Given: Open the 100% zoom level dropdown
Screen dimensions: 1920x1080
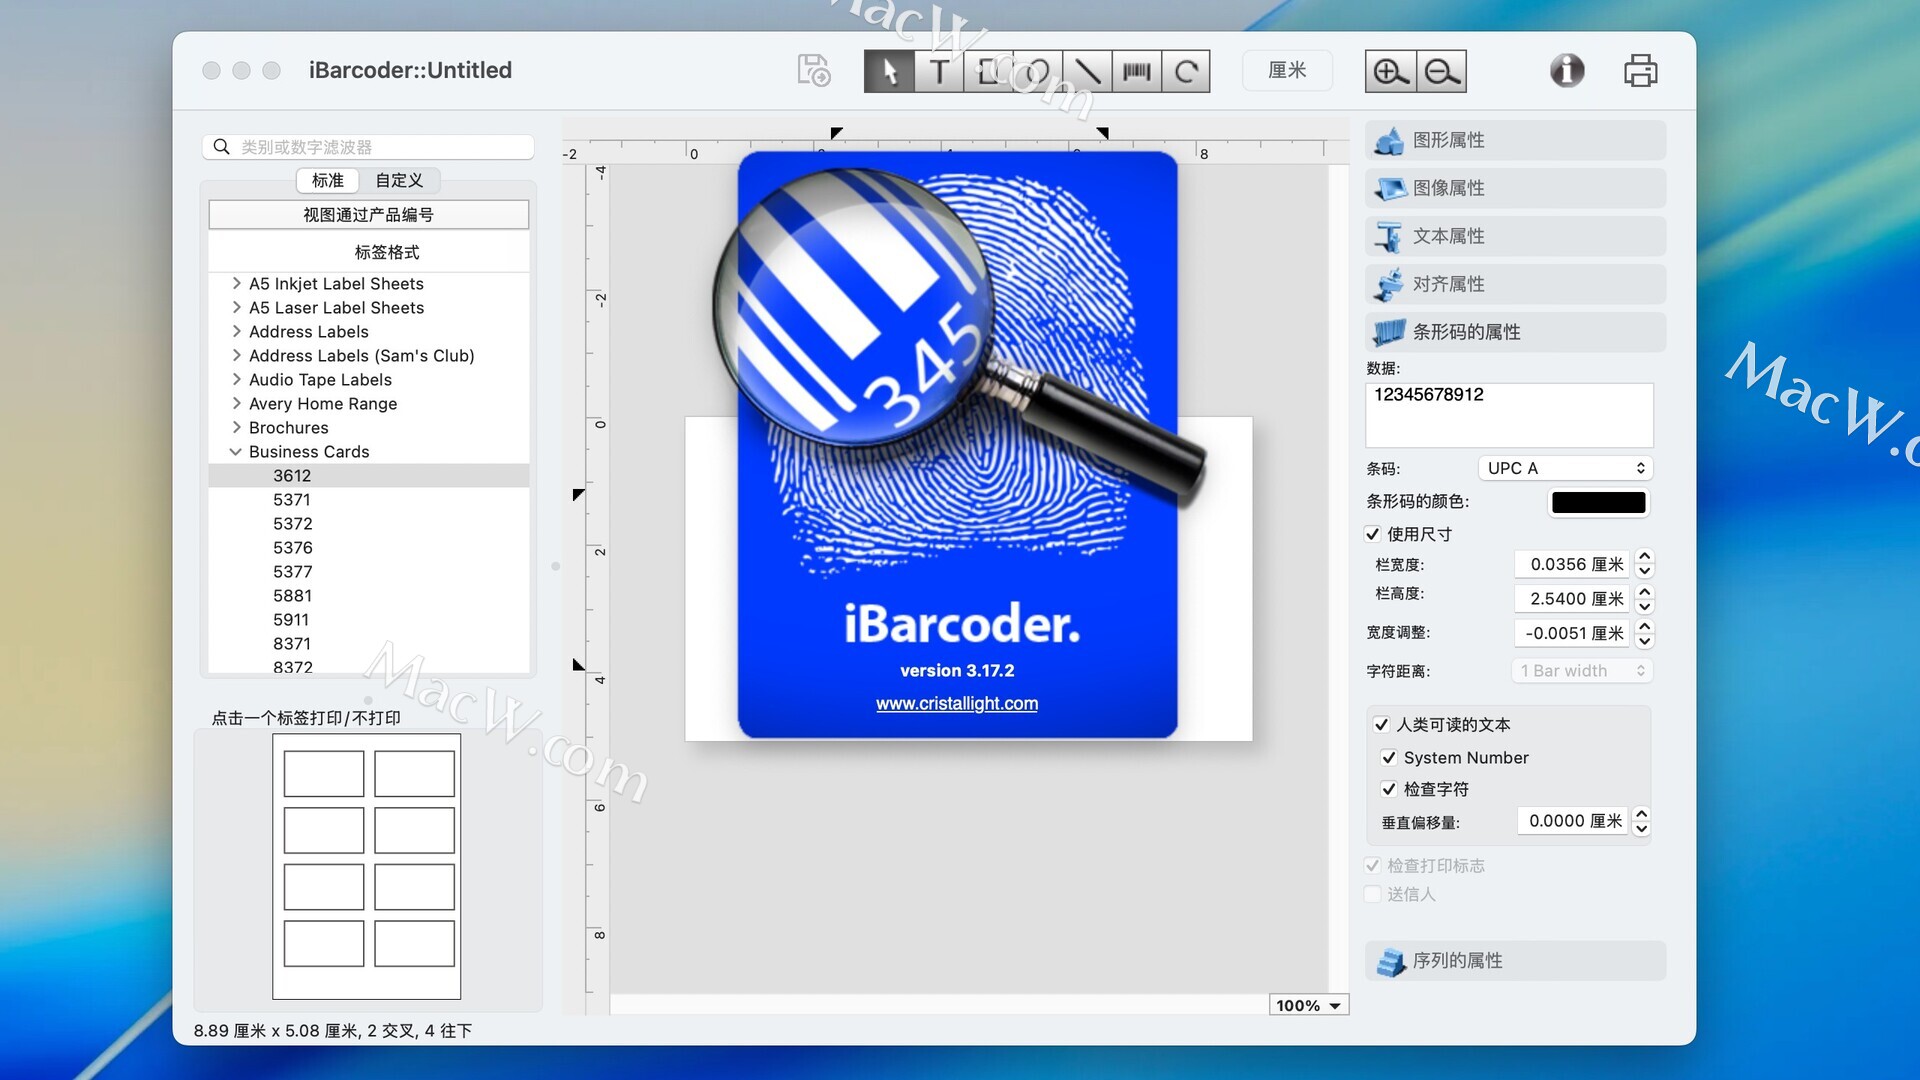Looking at the screenshot, I should tap(1308, 1005).
